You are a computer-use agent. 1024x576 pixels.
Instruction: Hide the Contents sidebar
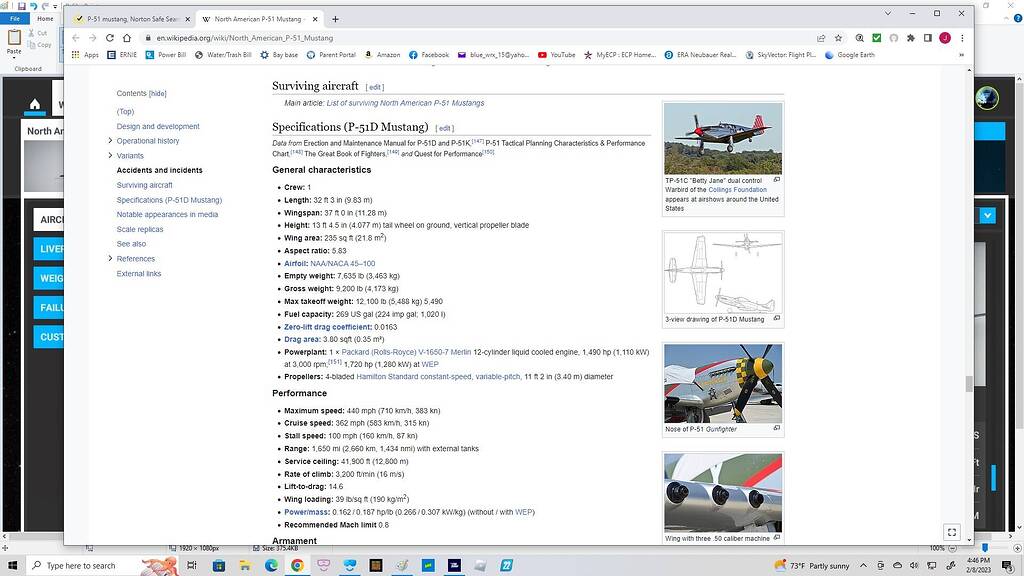(157, 93)
